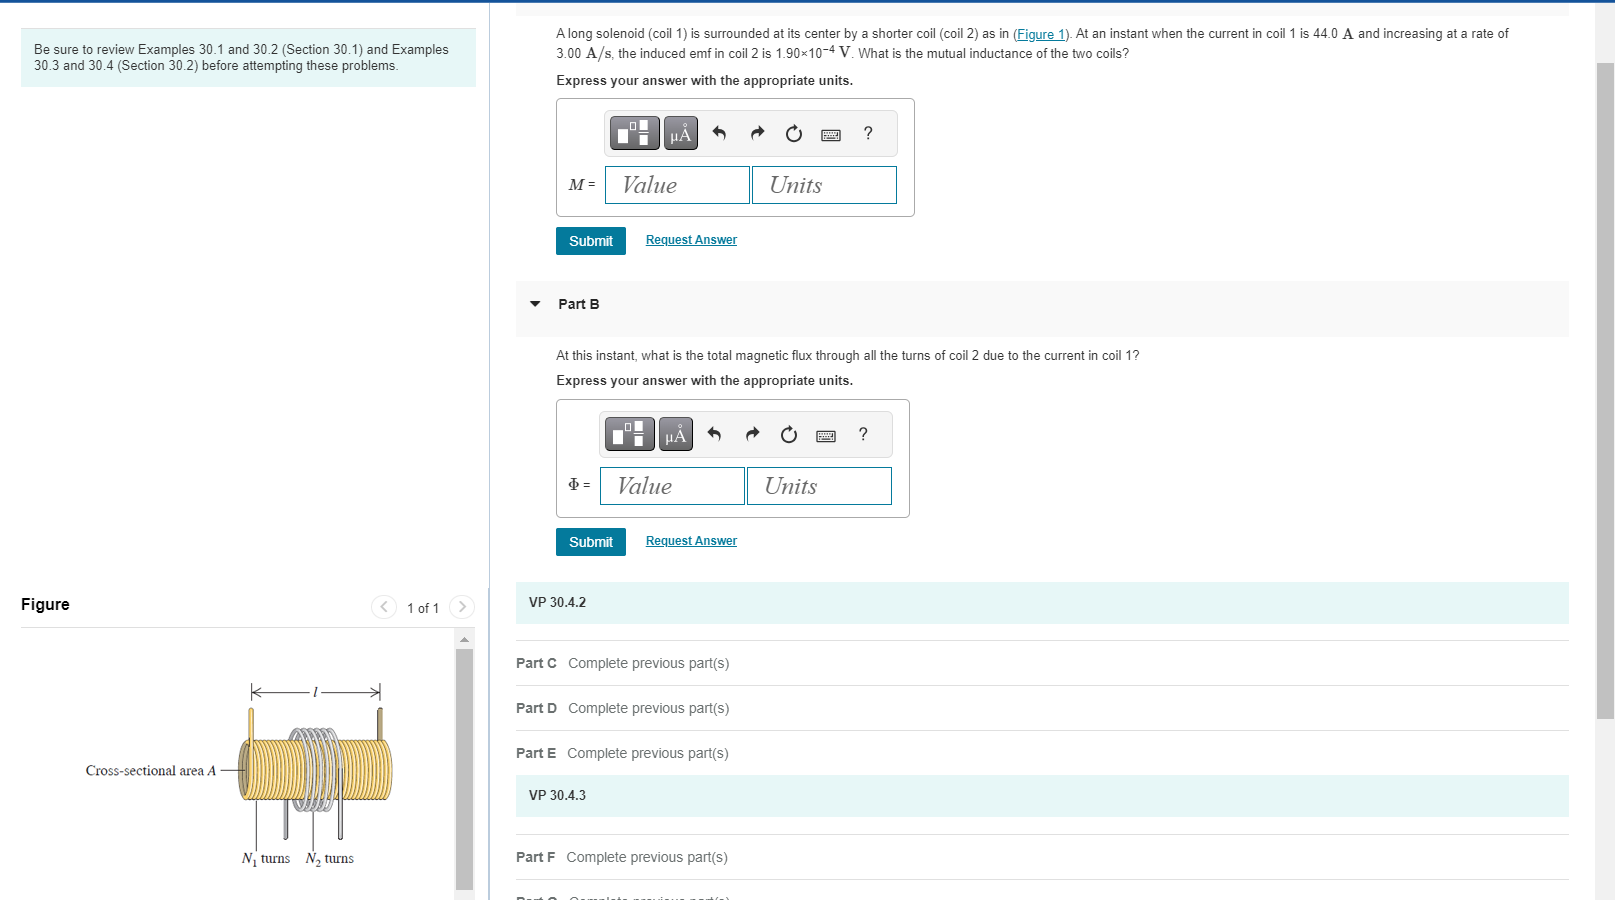Click the equation template icon in Part A toolbar

pyautogui.click(x=633, y=133)
